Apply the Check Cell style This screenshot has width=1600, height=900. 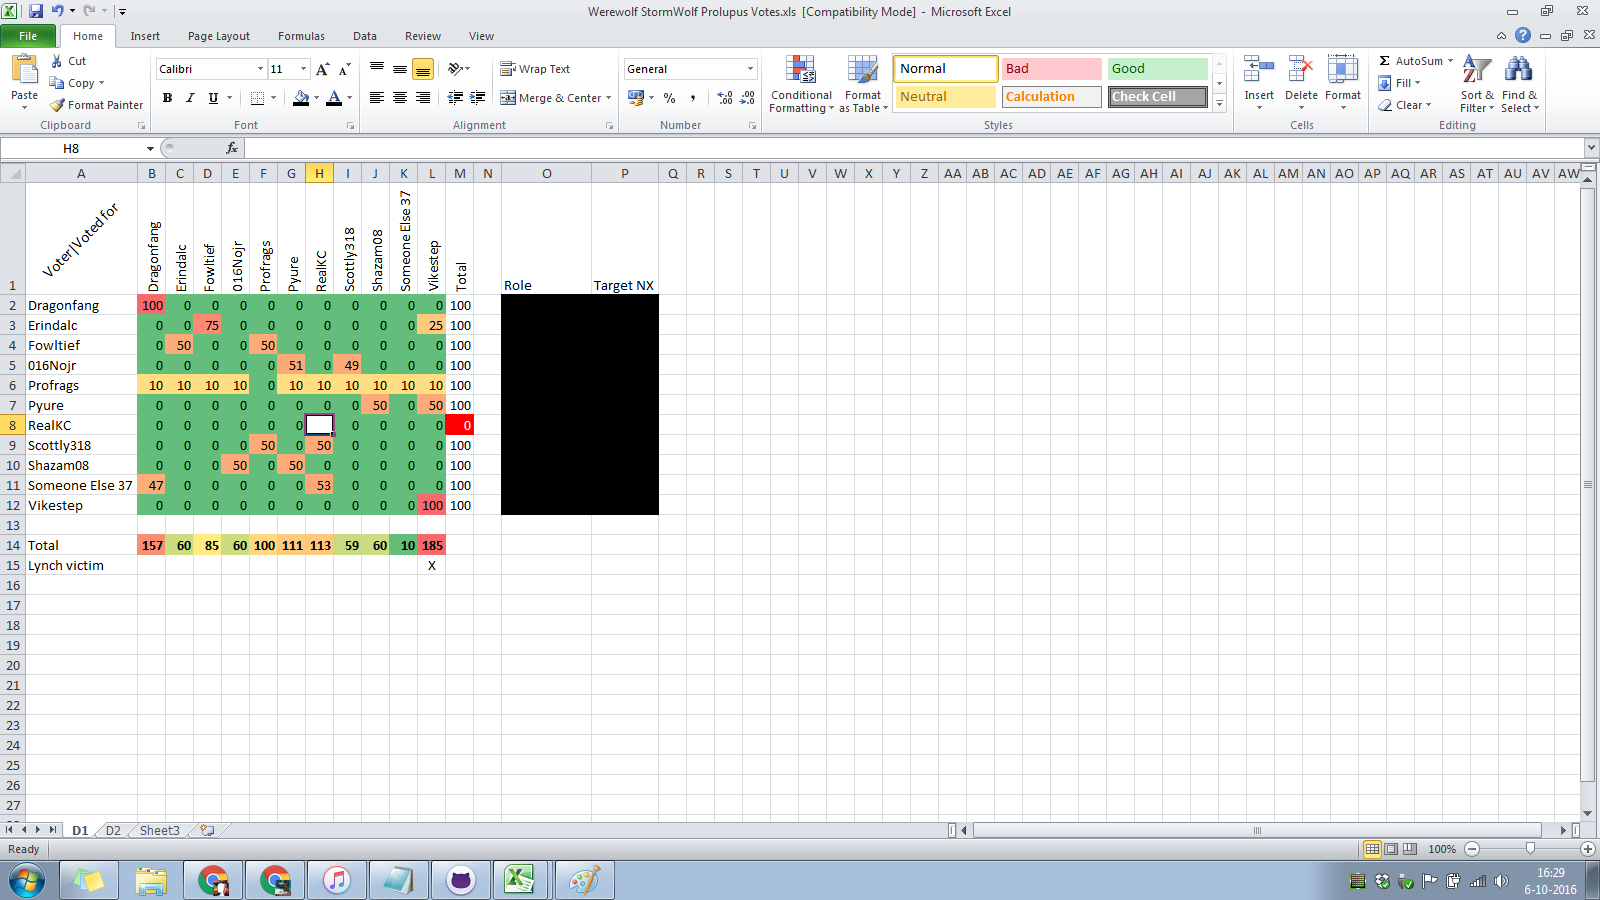click(1157, 97)
